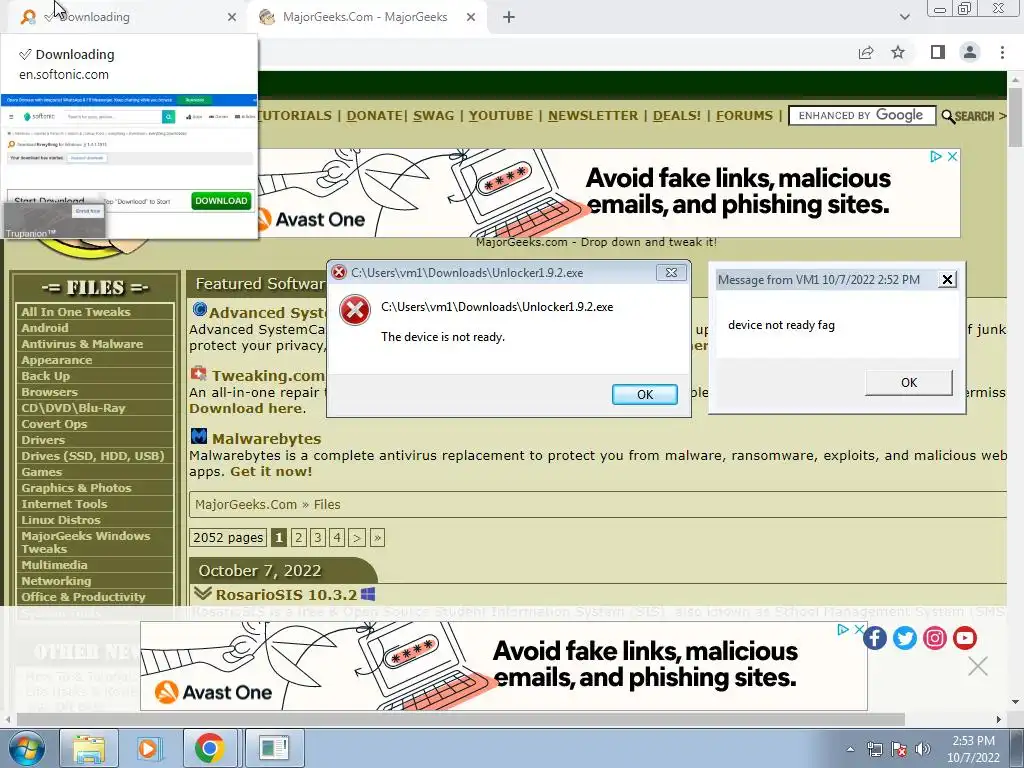Image resolution: width=1024 pixels, height=768 pixels.
Task: Open Windows Explorer from taskbar
Action: [89, 748]
